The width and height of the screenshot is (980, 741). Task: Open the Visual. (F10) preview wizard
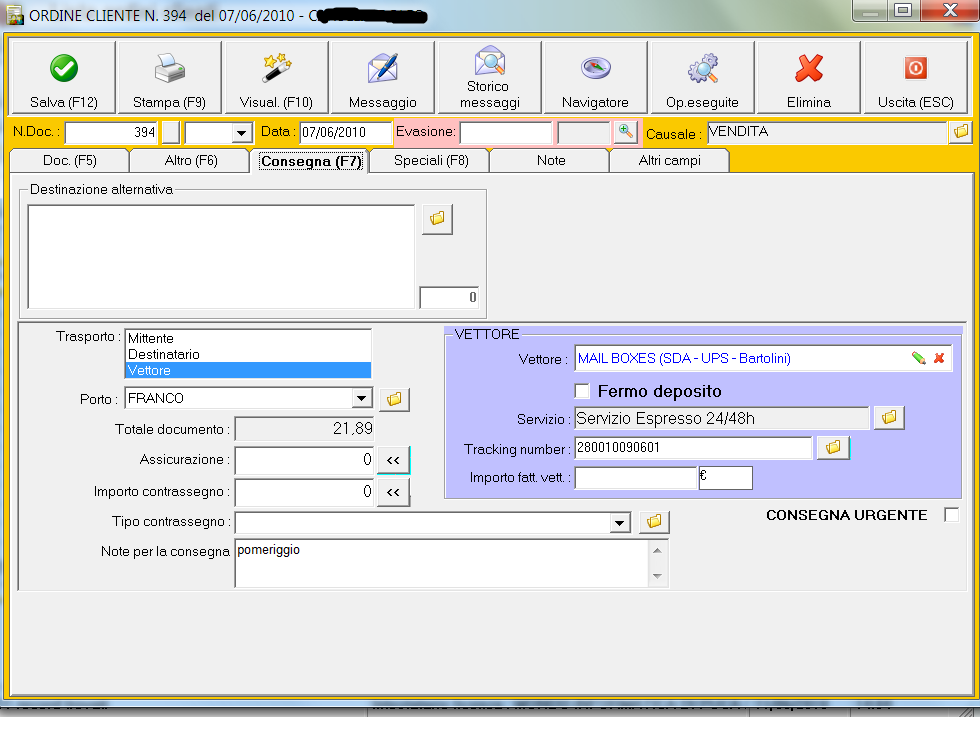click(x=276, y=77)
